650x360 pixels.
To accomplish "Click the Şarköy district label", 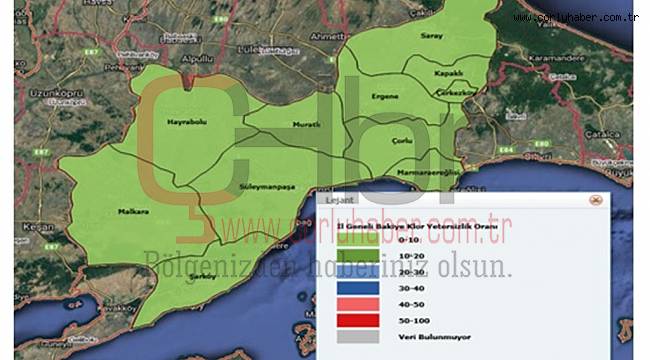I will 203,277.
